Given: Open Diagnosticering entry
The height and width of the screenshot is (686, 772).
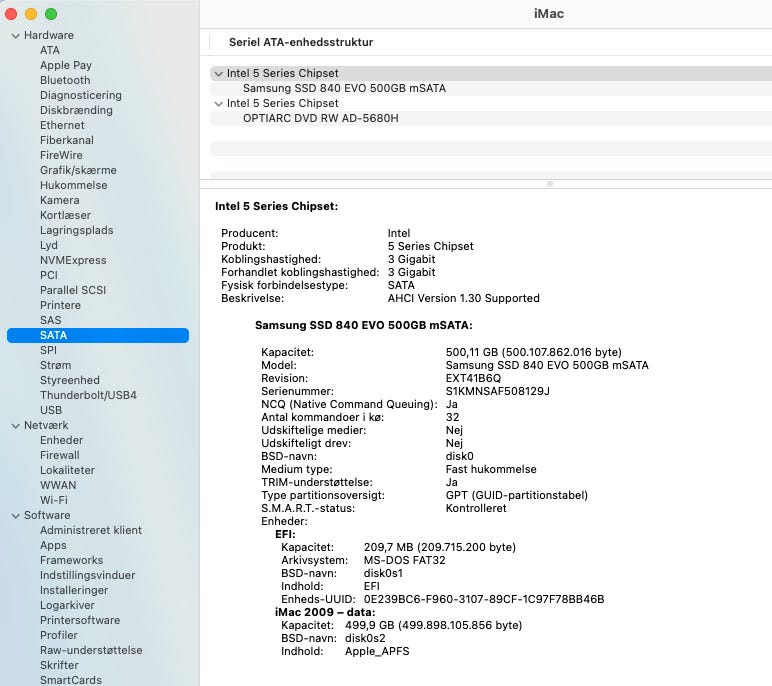Looking at the screenshot, I should (x=81, y=95).
